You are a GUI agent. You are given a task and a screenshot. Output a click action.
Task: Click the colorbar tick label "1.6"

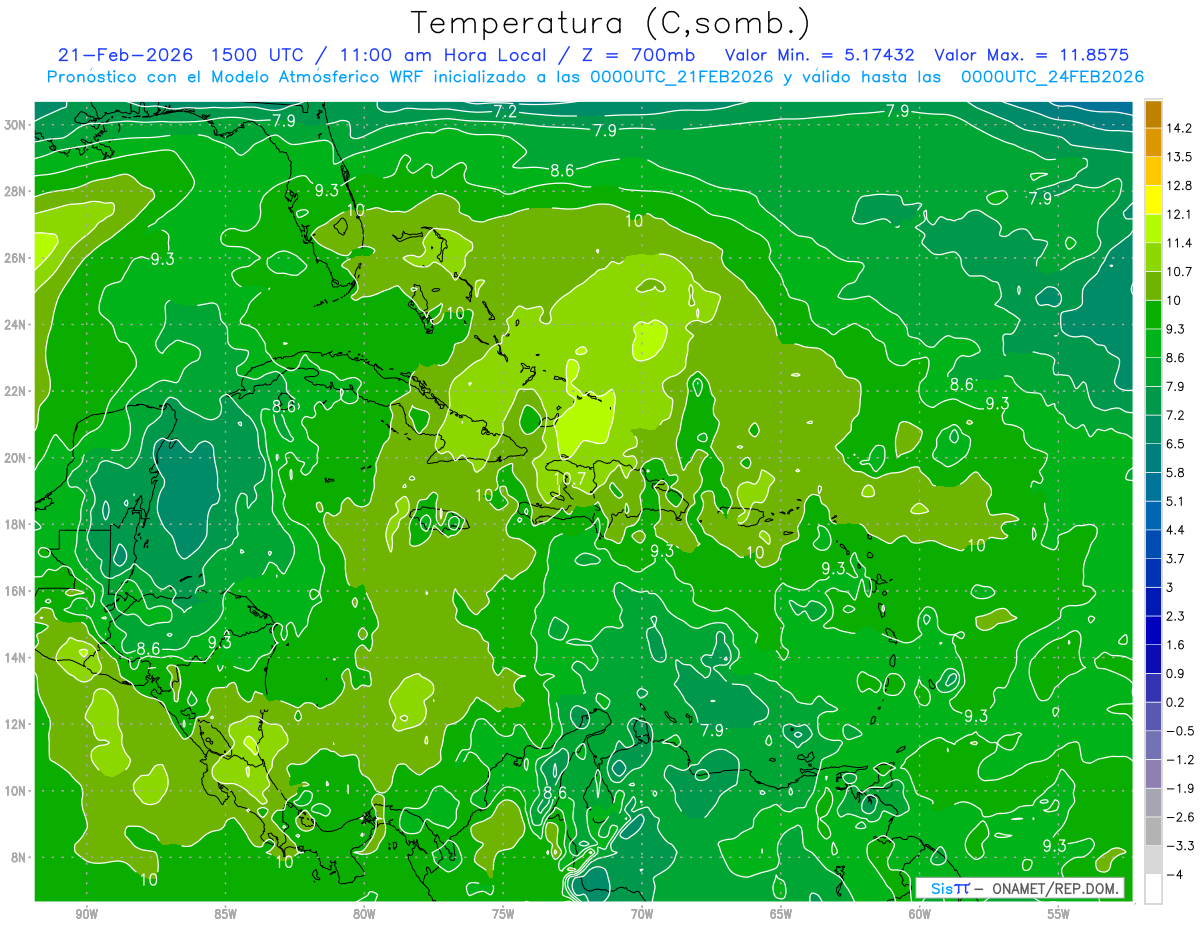coord(1176,645)
